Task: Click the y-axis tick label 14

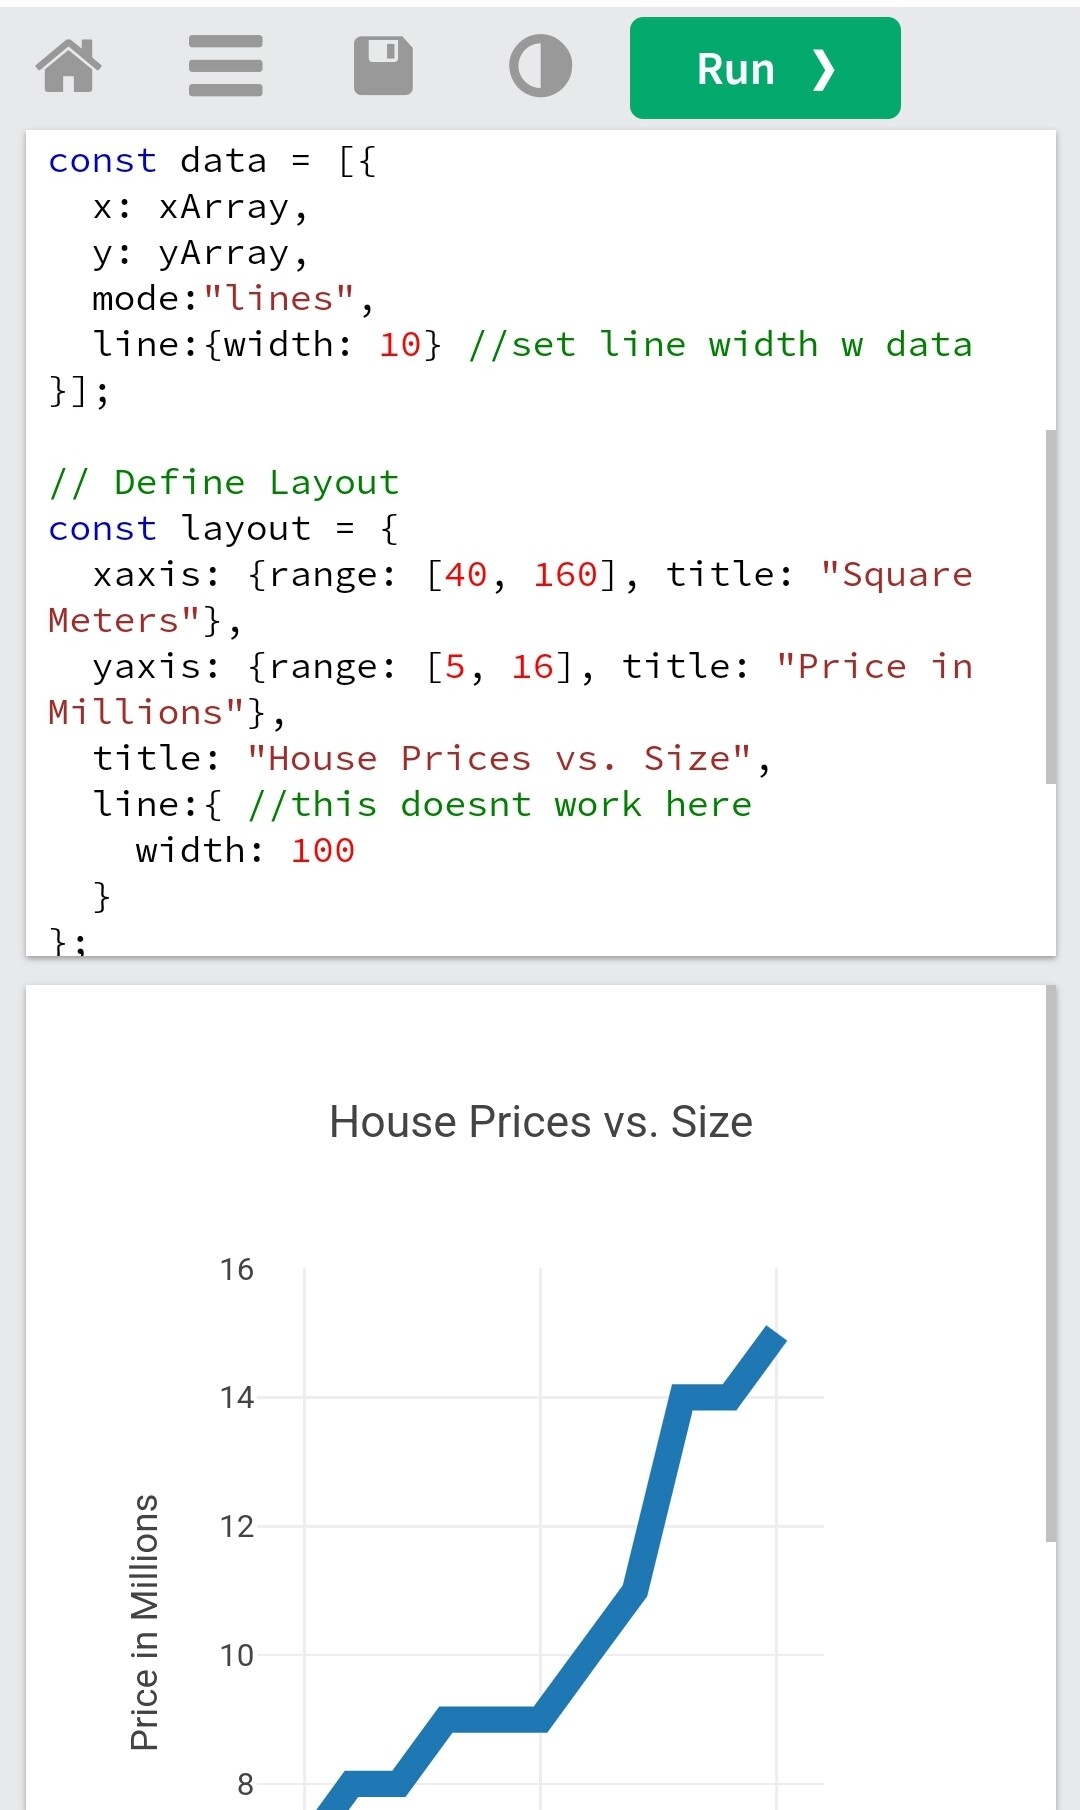Action: [237, 1397]
